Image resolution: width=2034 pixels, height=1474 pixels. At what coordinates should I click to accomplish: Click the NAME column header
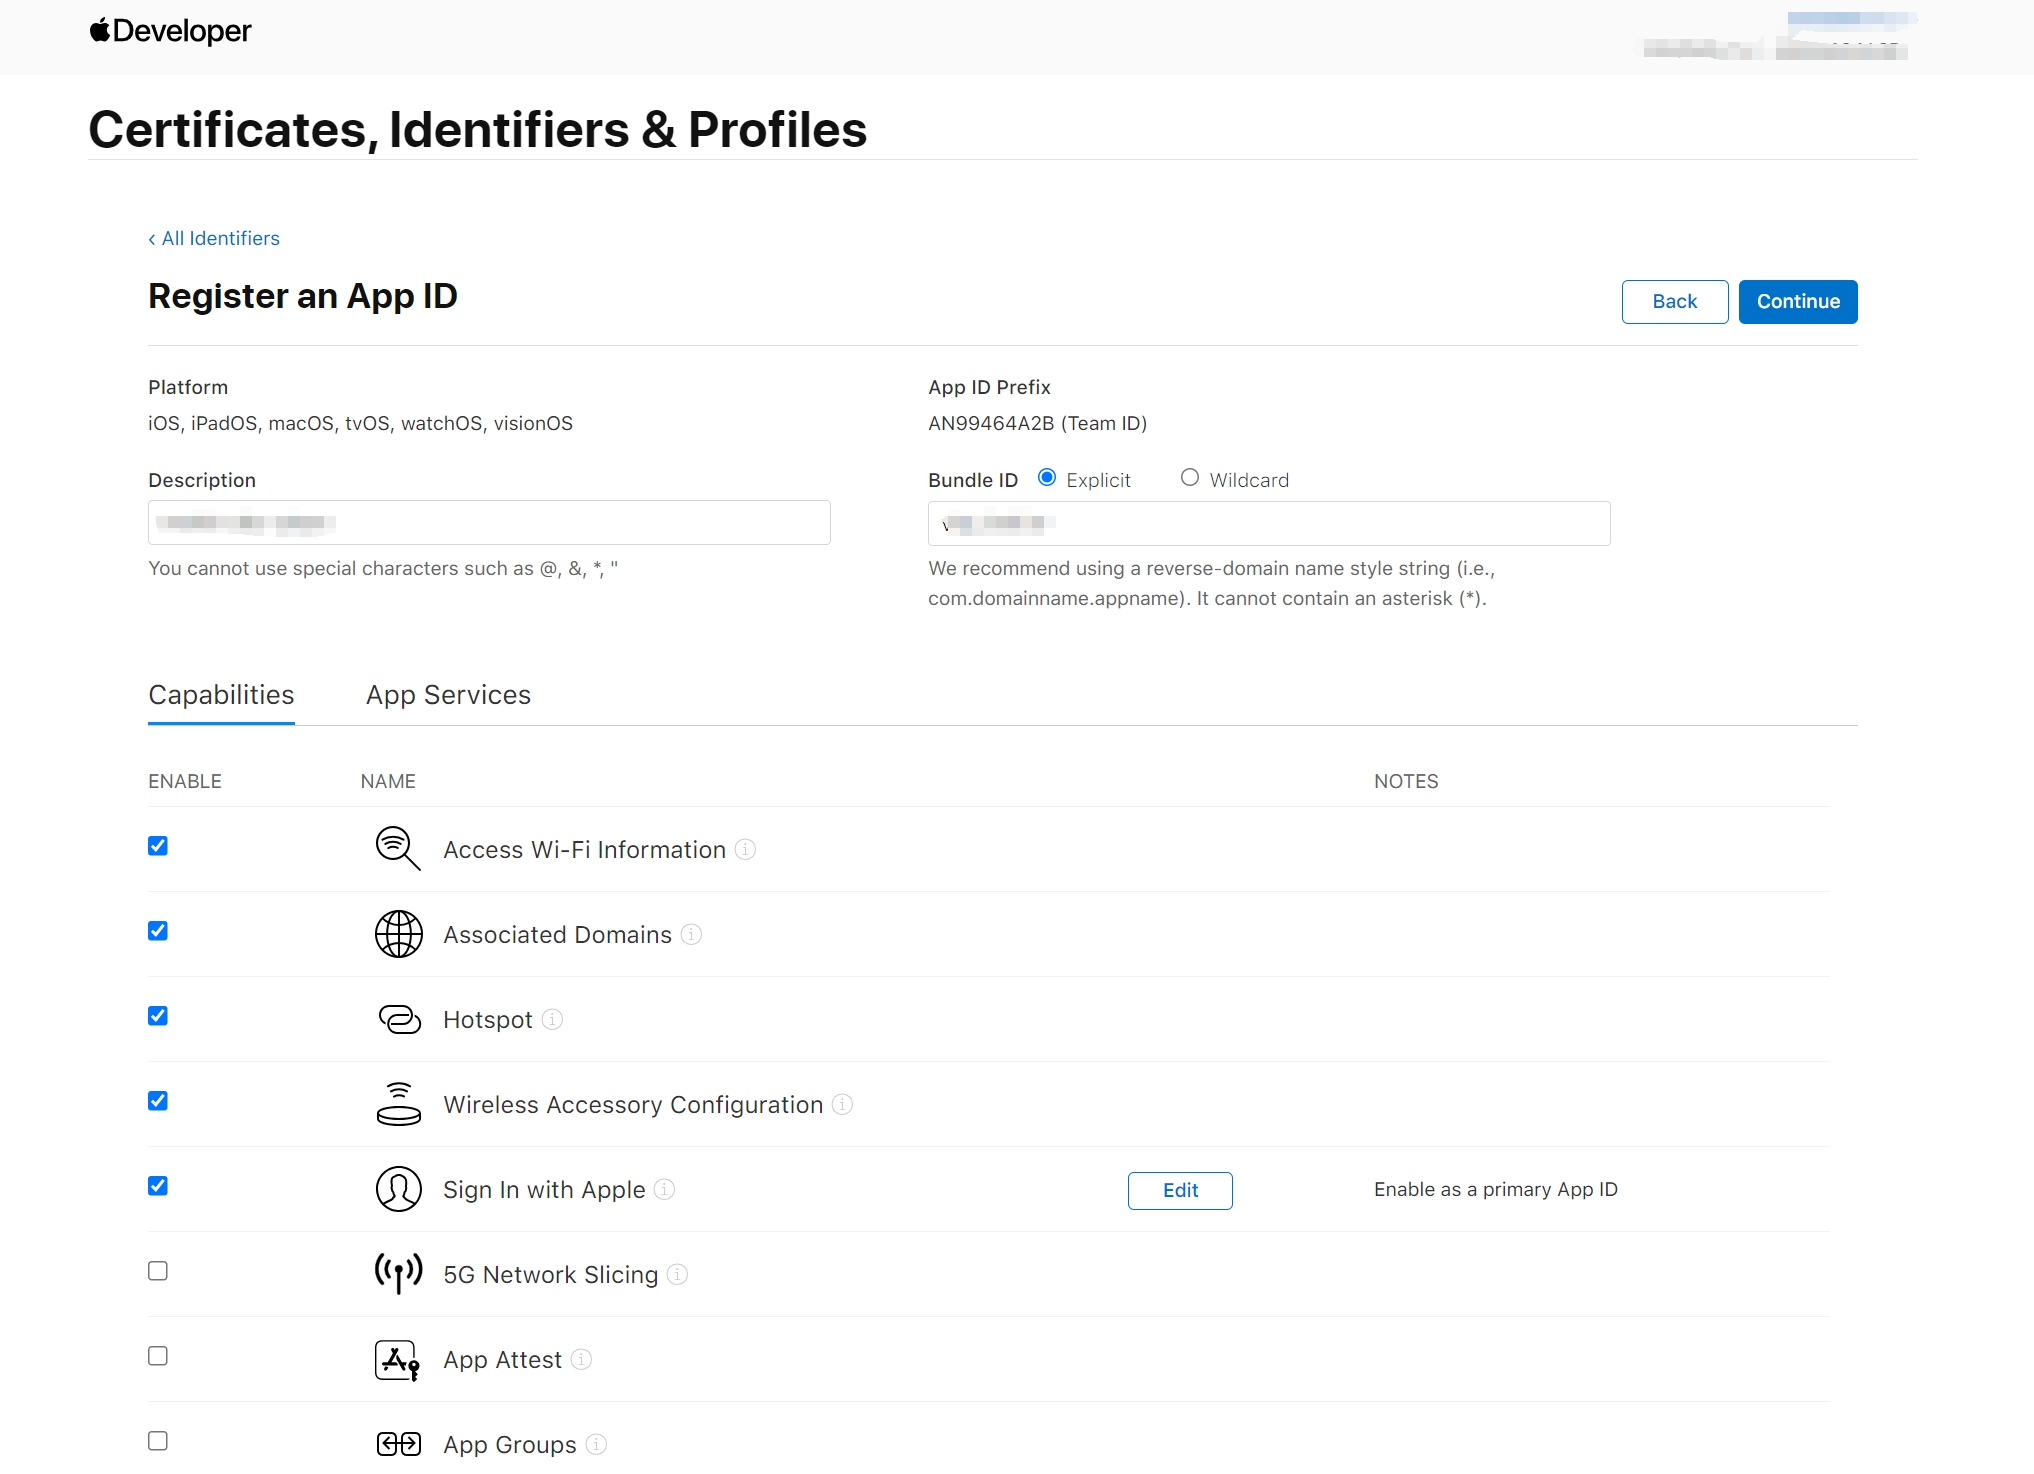click(x=388, y=781)
